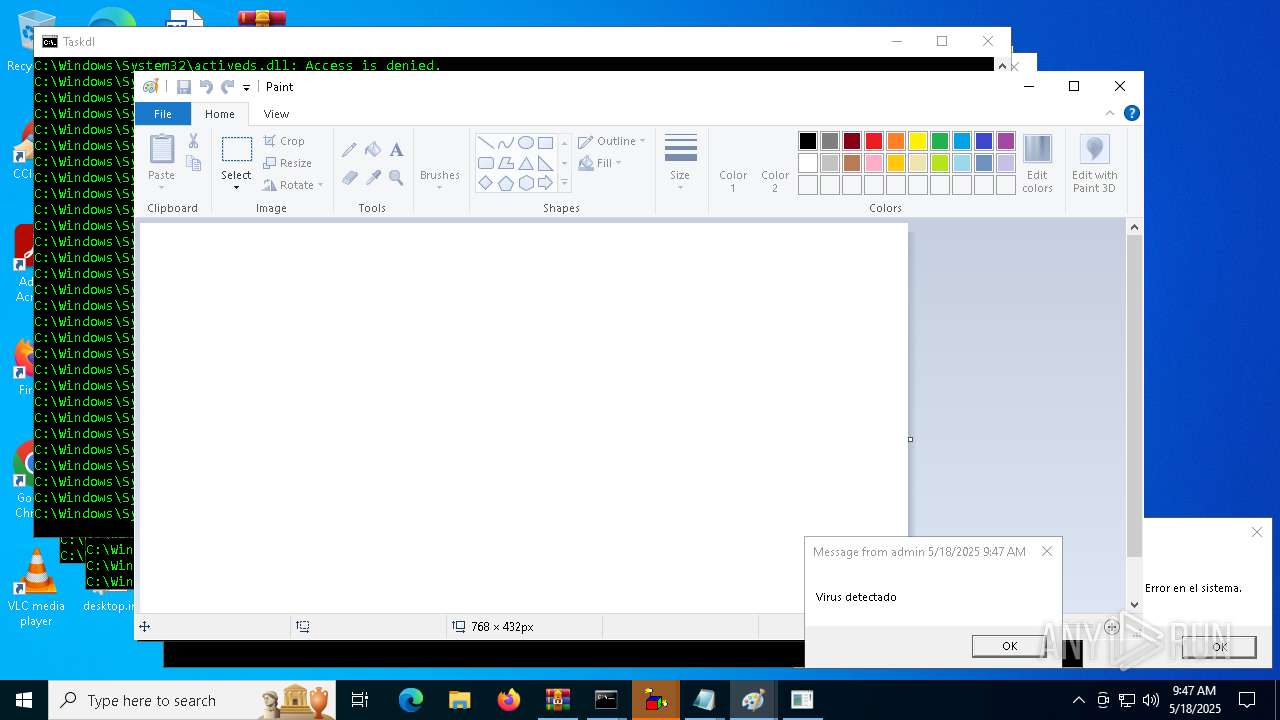Close the Message from admin dialog
Viewport: 1280px width, 720px height.
1047,551
